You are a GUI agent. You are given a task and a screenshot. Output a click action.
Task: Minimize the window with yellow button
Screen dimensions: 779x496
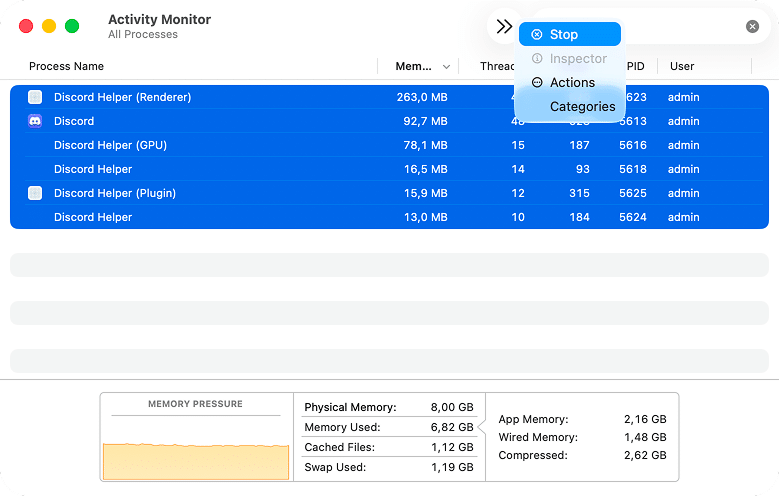(49, 26)
